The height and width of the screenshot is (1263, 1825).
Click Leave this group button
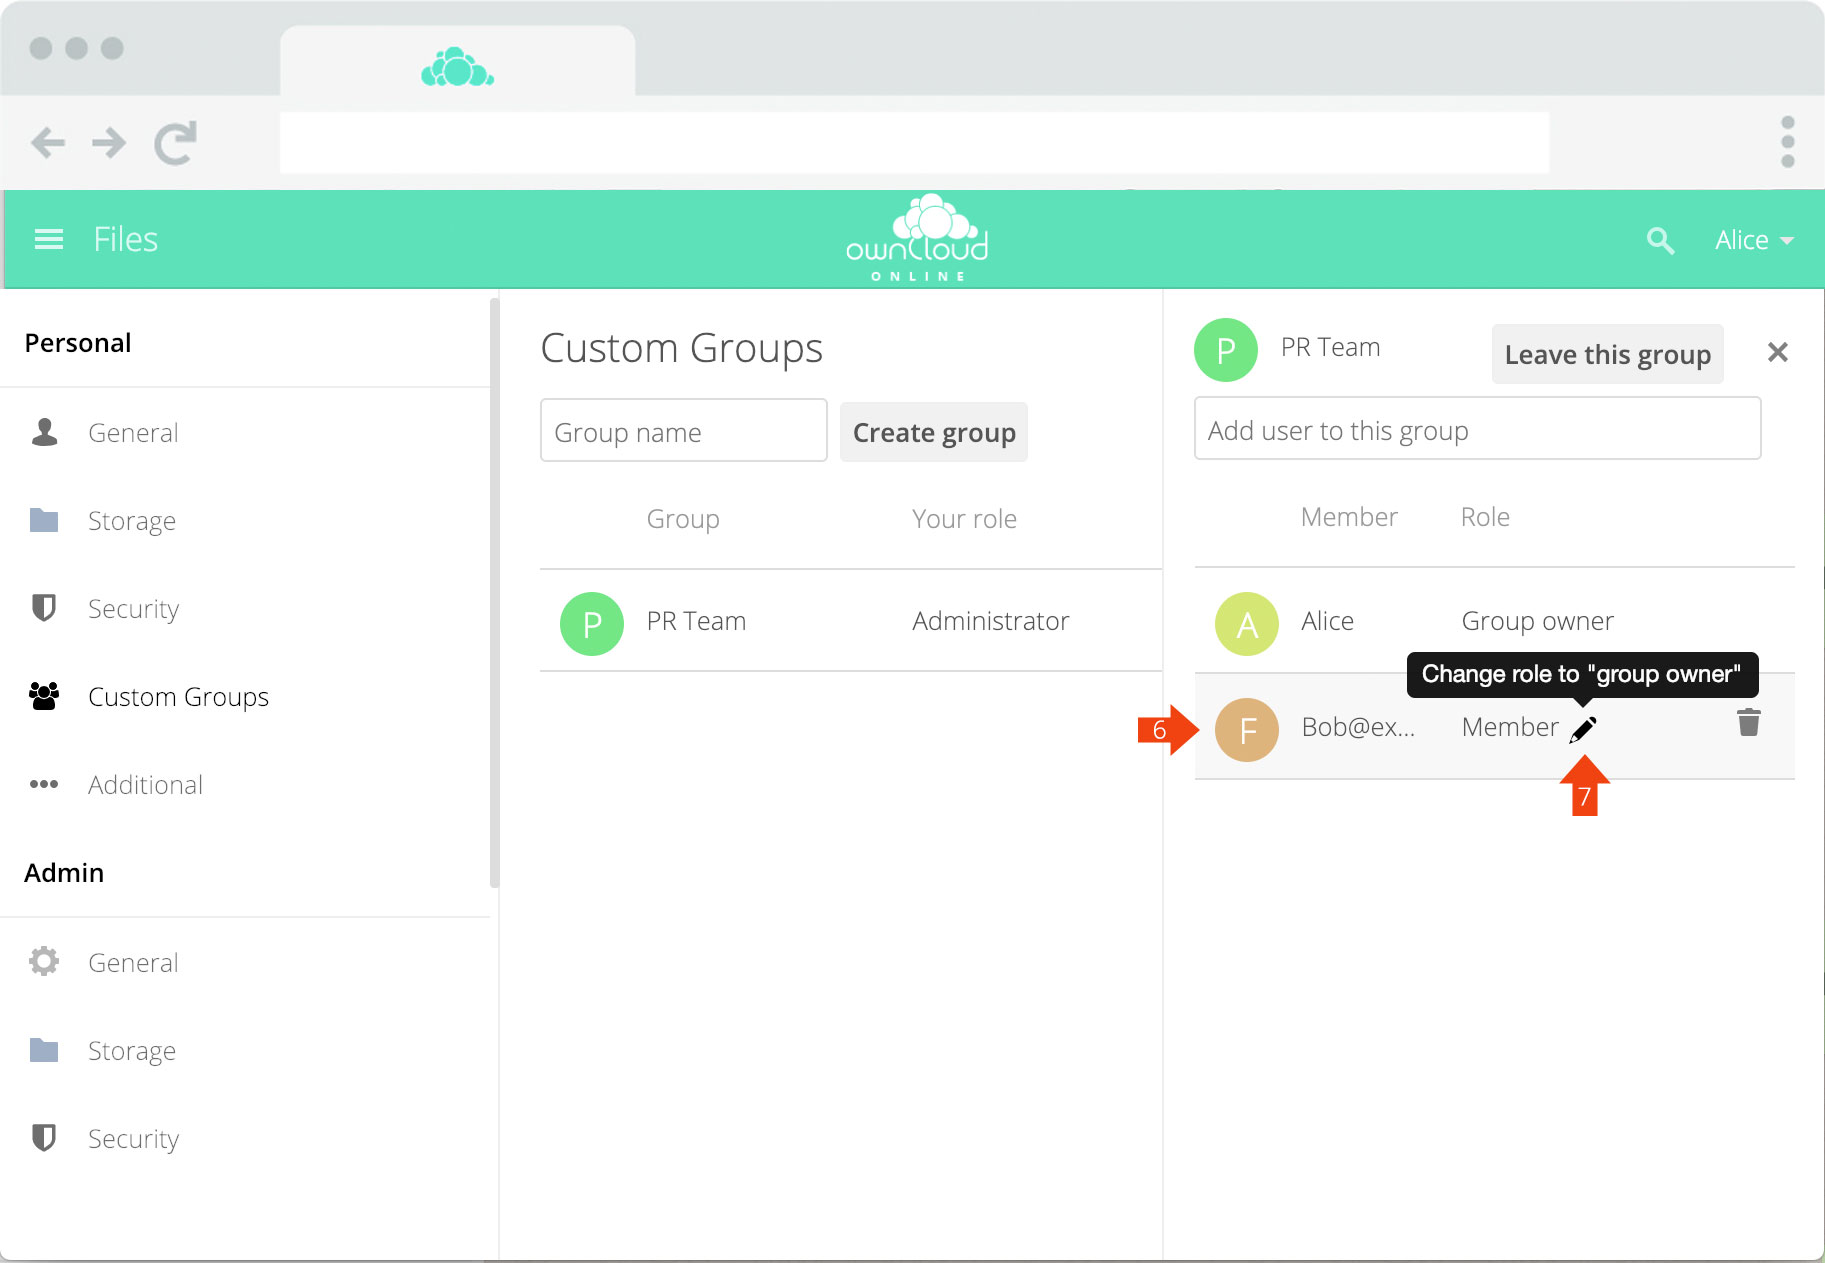coord(1606,354)
